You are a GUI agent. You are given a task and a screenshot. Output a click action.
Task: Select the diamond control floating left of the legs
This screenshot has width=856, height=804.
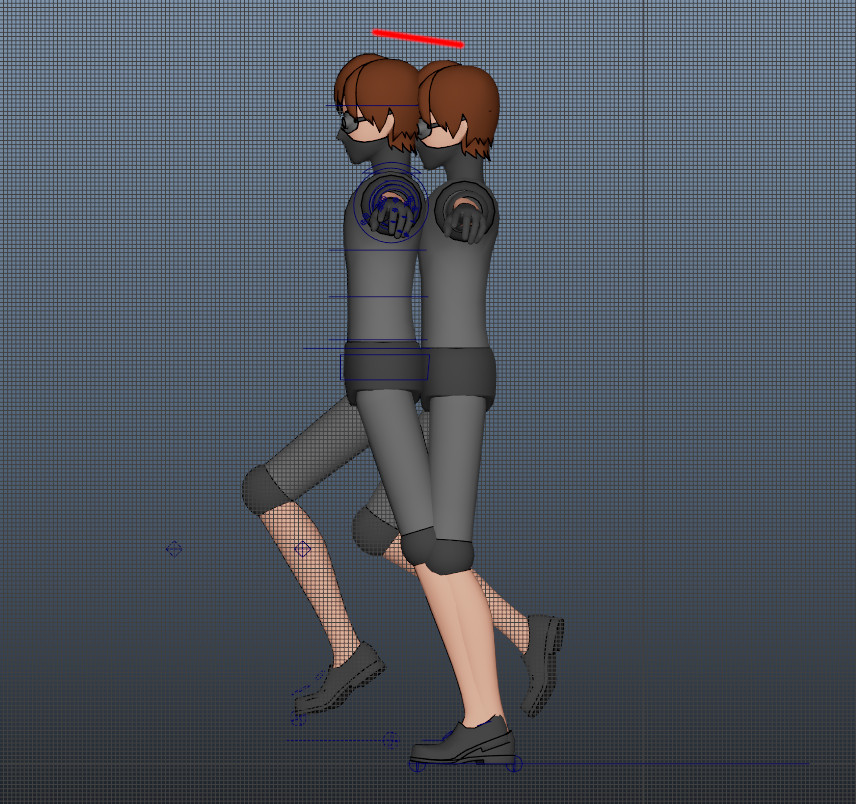pos(174,549)
